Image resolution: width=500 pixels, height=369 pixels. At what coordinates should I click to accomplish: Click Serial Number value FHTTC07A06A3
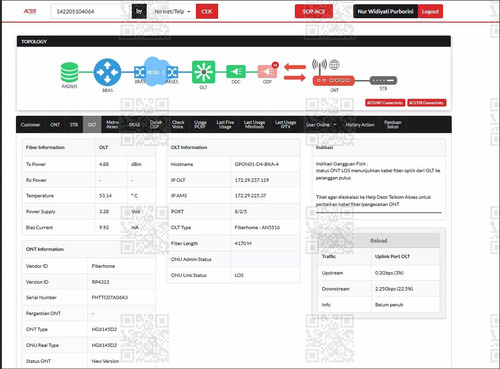[x=110, y=297]
